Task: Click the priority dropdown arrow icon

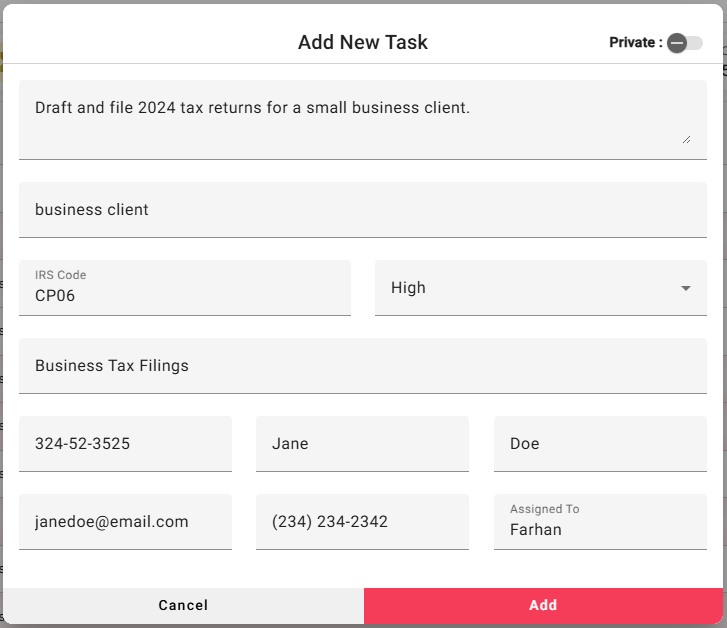Action: (x=686, y=288)
